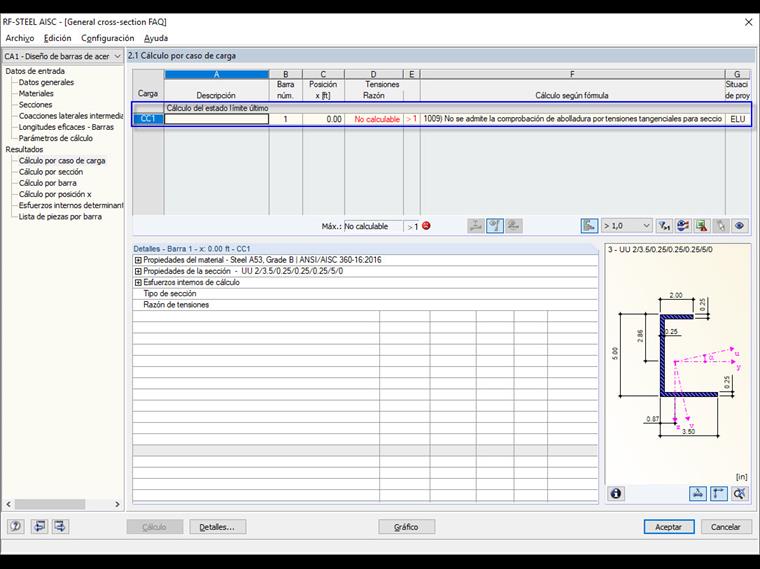Click navigator scrollbar left arrow
Viewport: 760px width, 569px height.
tap(8, 505)
